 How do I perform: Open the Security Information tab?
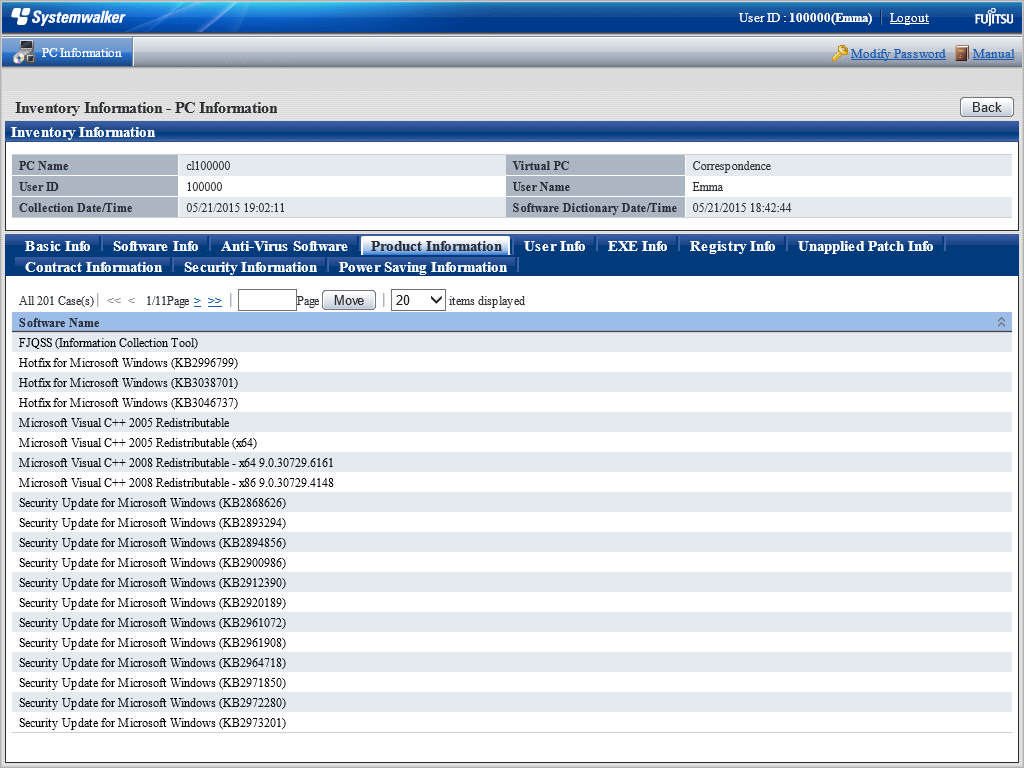pos(250,267)
